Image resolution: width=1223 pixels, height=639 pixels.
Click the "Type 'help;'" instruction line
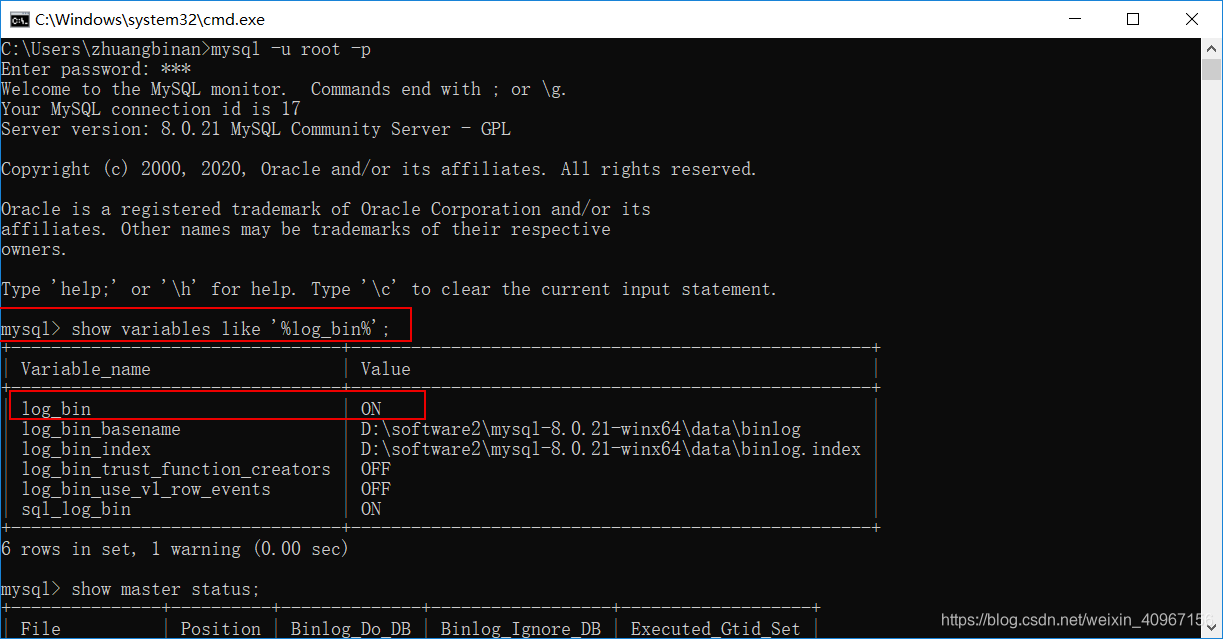pos(389,289)
